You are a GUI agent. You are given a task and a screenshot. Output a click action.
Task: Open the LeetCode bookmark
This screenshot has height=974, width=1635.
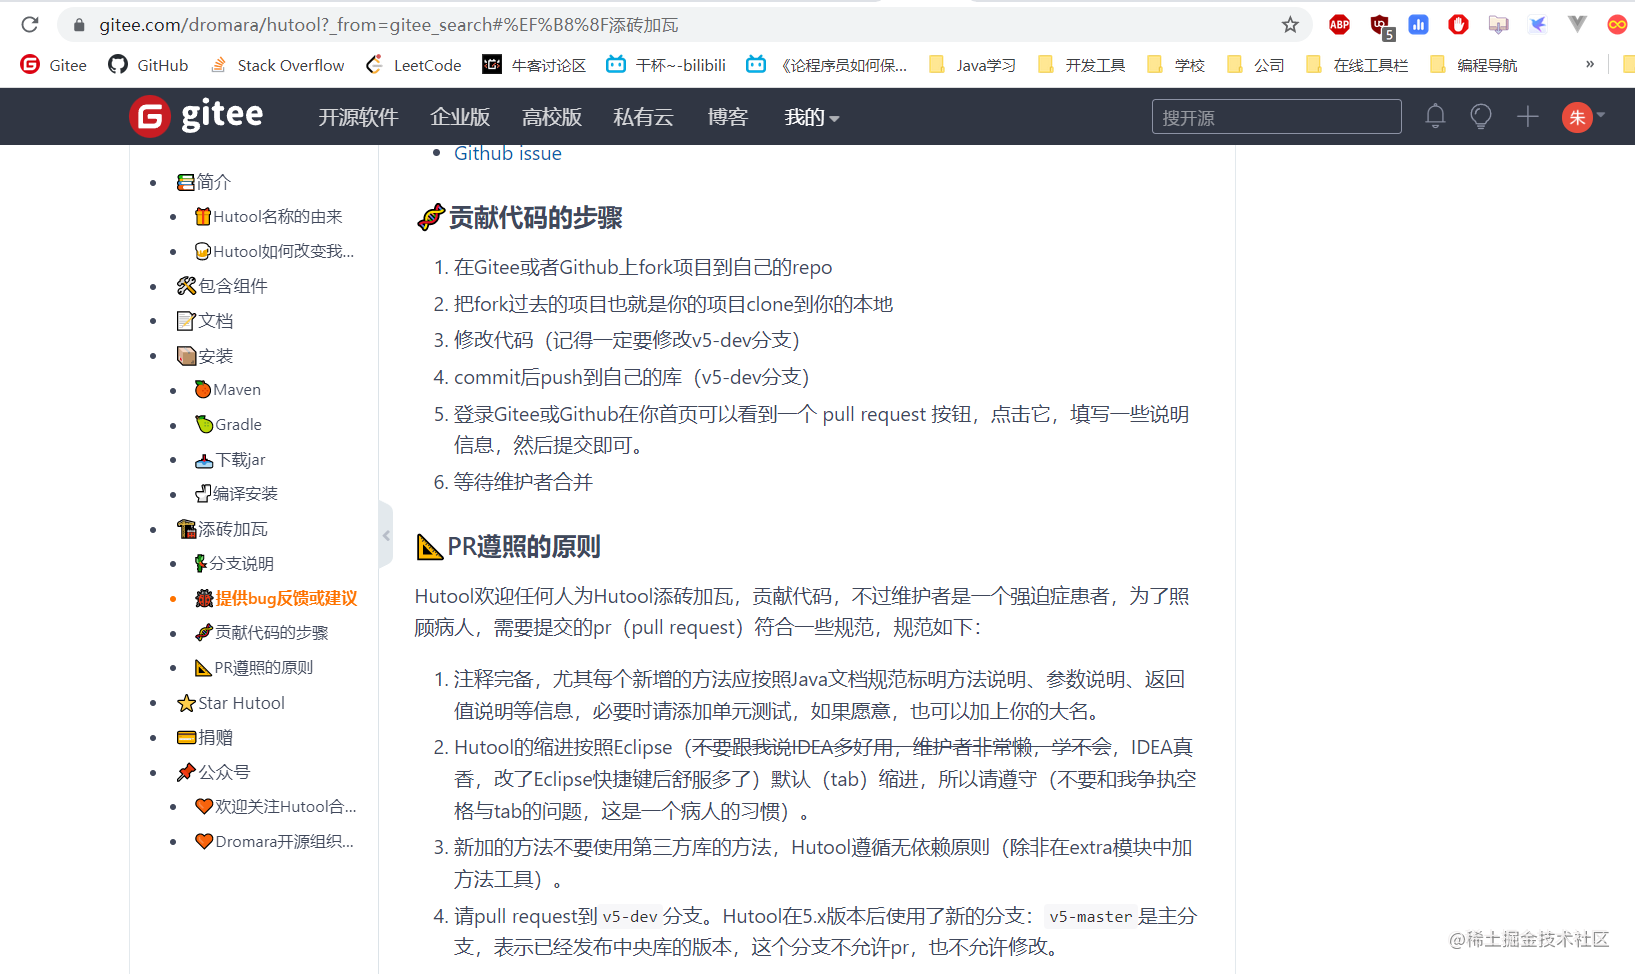click(414, 65)
